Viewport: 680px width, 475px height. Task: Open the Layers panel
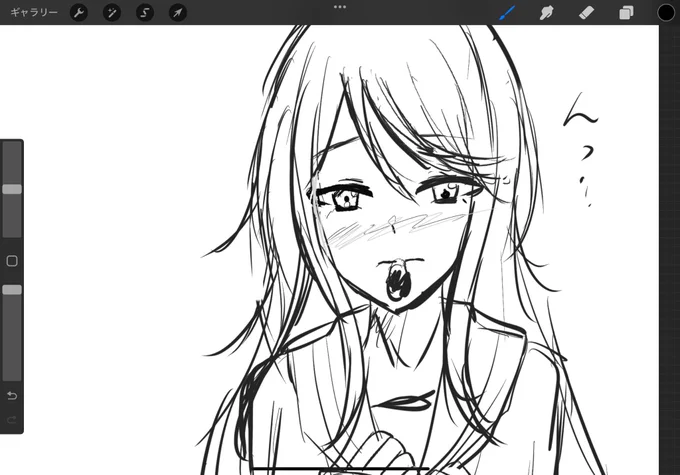[x=626, y=13]
